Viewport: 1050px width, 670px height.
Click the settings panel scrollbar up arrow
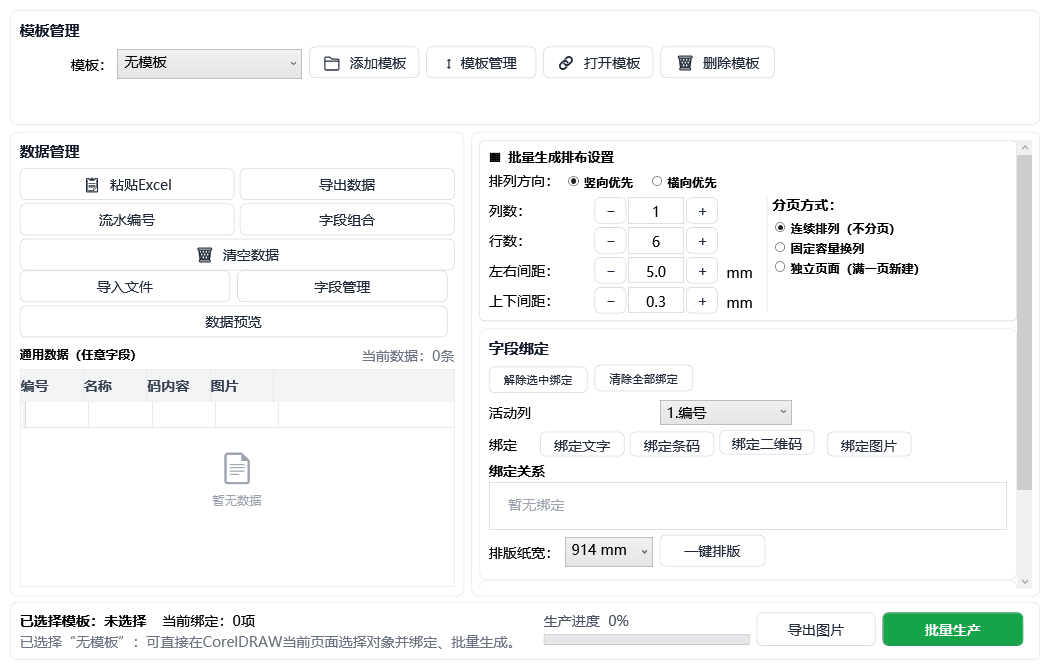1025,147
